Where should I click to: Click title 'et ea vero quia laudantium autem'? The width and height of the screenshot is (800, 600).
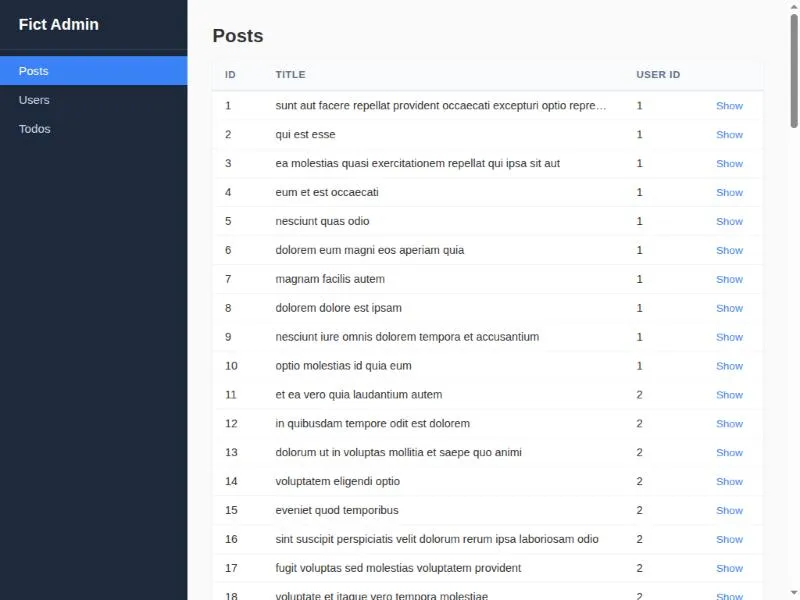point(359,395)
